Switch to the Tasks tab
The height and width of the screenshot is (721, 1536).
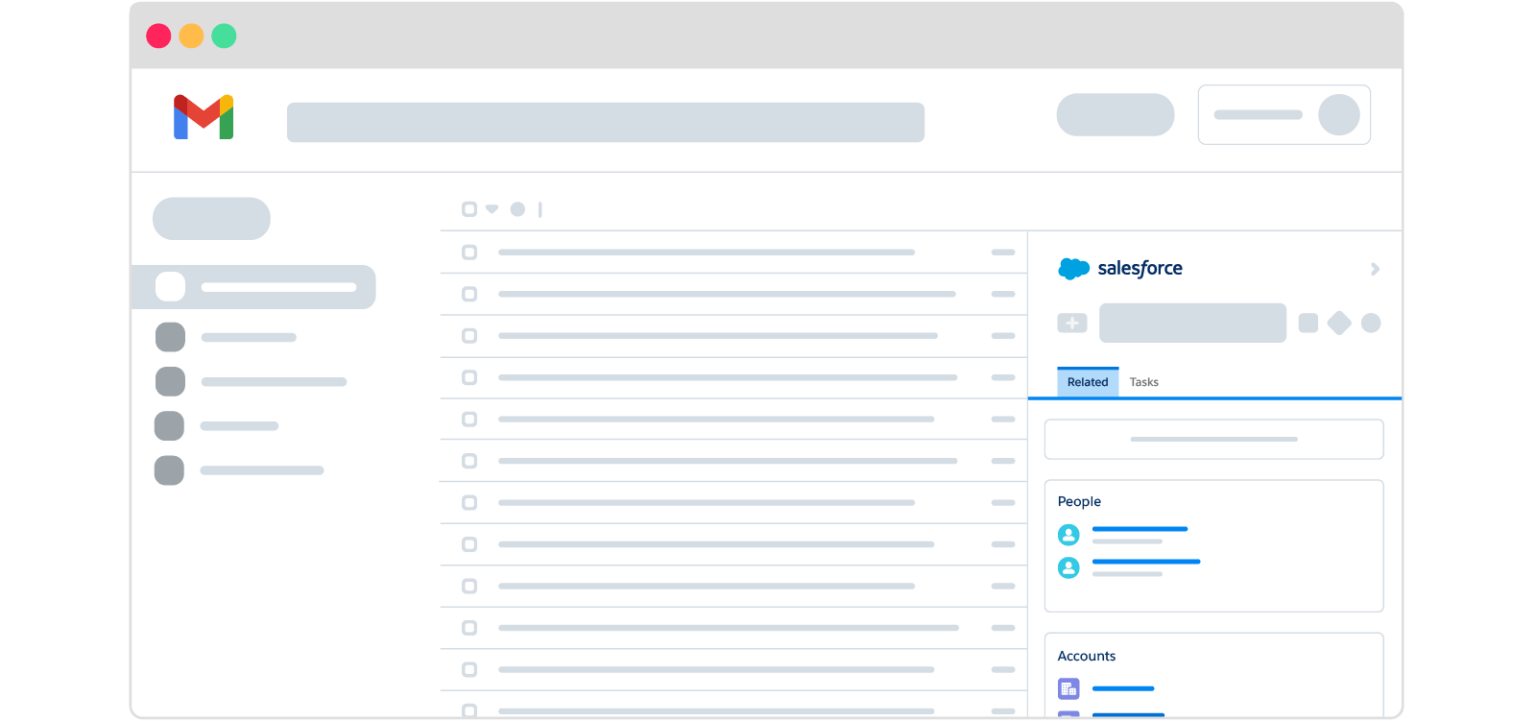[1143, 381]
